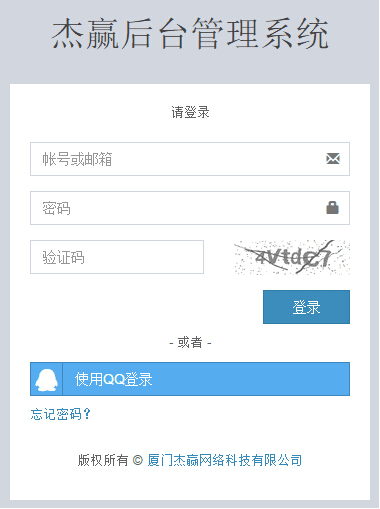Click the © copyright symbol
Viewport: 380px width, 509px height.
[x=138, y=460]
